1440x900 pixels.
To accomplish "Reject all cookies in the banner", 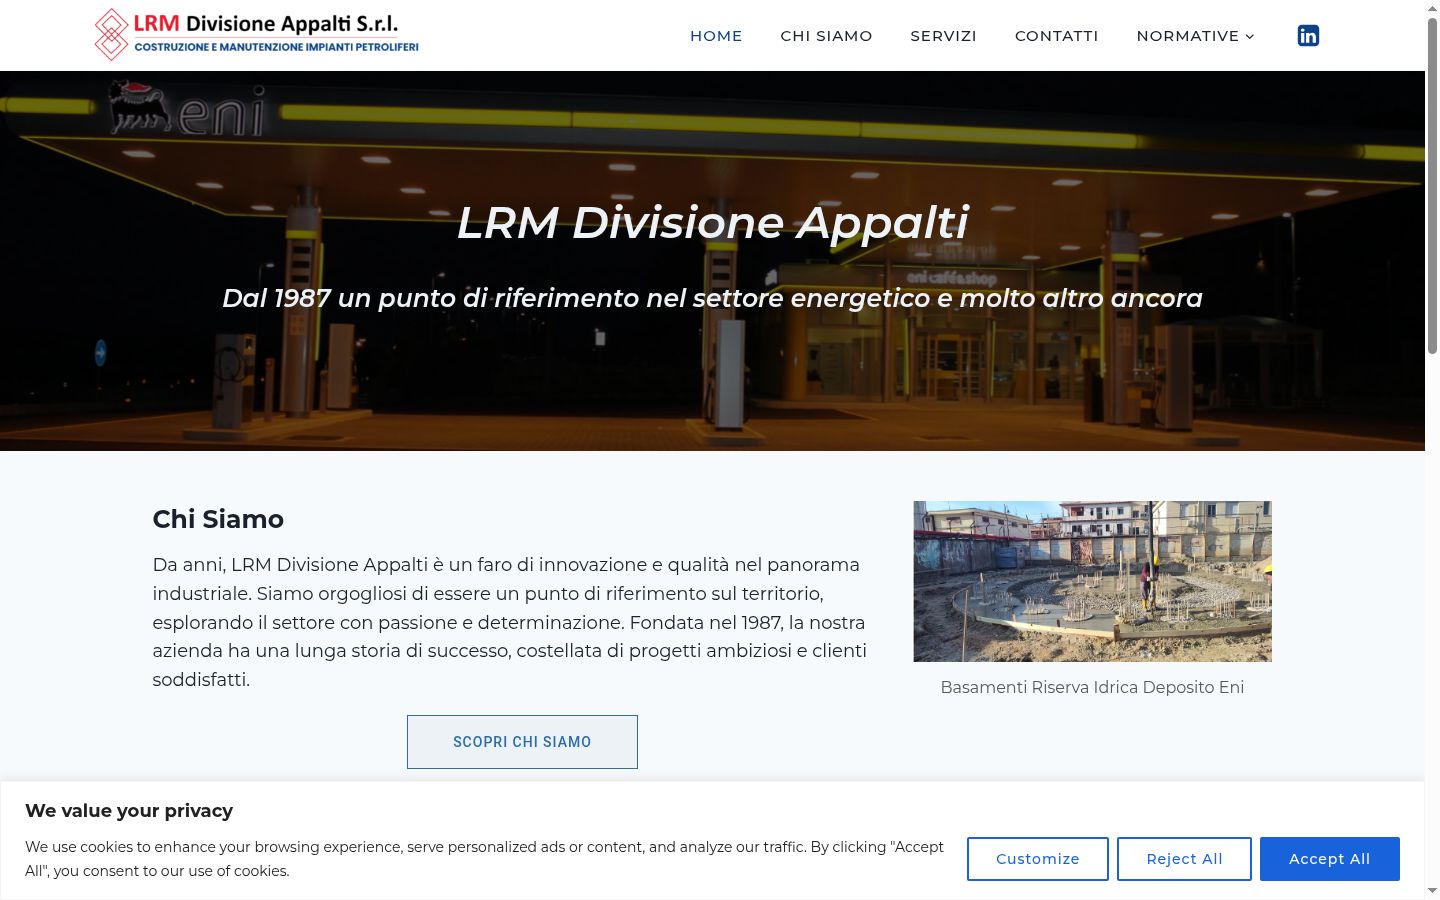I will pyautogui.click(x=1184, y=859).
